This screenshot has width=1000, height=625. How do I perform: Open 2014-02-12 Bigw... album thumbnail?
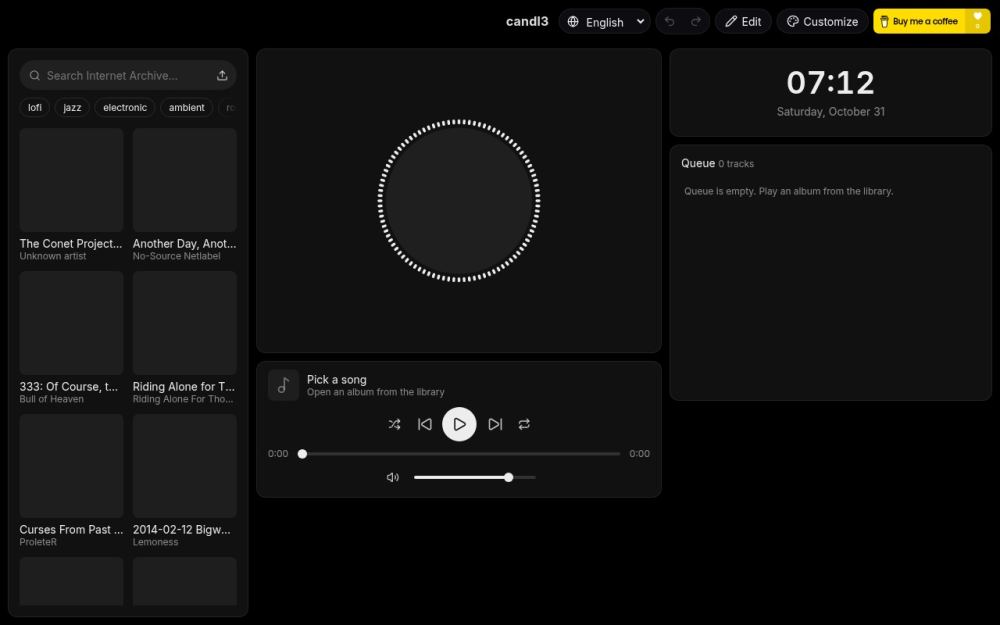click(185, 466)
